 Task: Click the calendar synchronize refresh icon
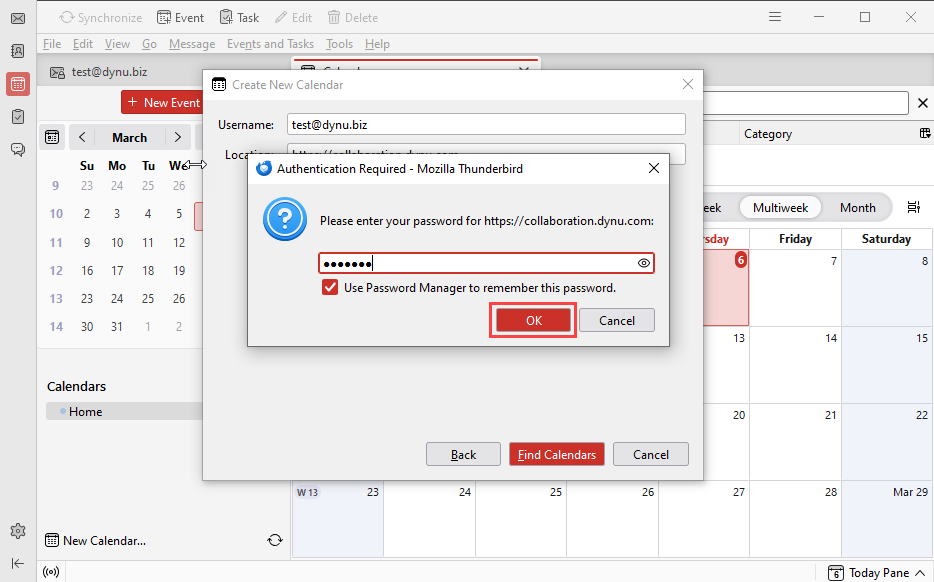(275, 540)
